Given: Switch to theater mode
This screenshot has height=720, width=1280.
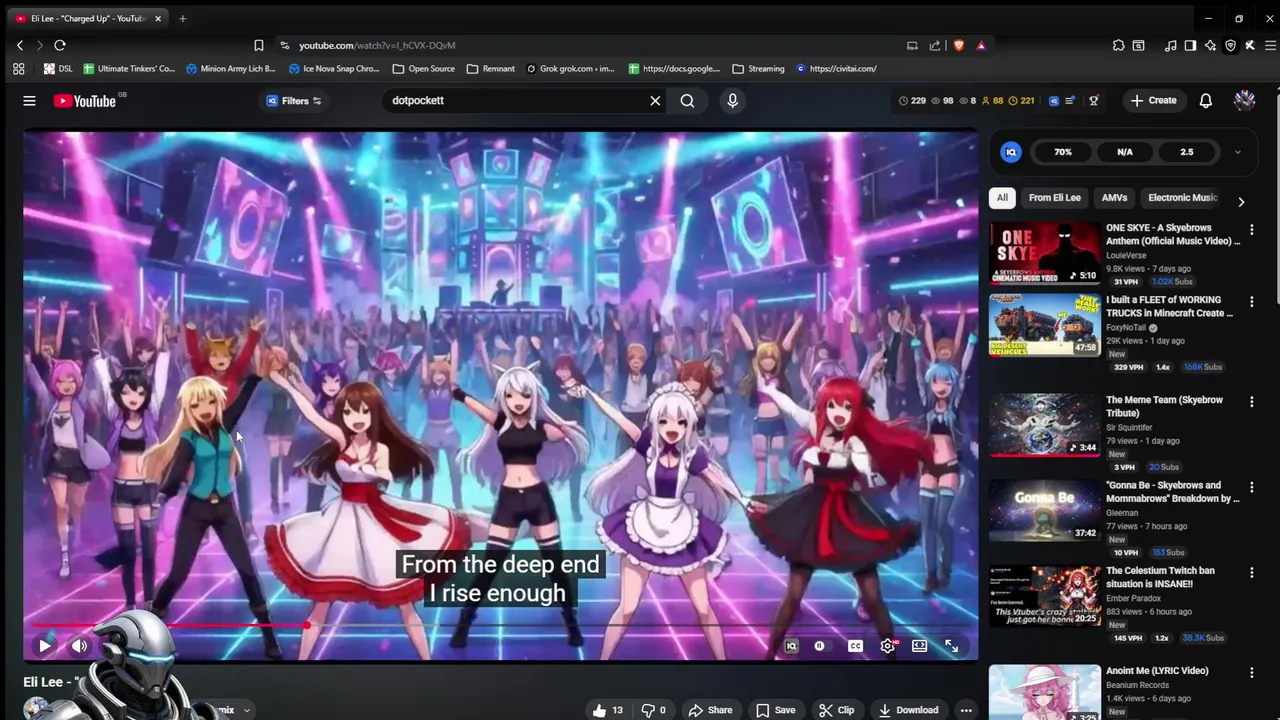Looking at the screenshot, I should pyautogui.click(x=920, y=646).
